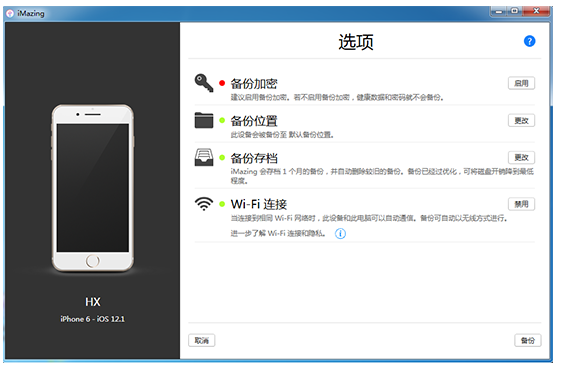This screenshot has width=561, height=365.
Task: Click the iPhone 6 - iOS 12.1 label
Action: pos(93,319)
